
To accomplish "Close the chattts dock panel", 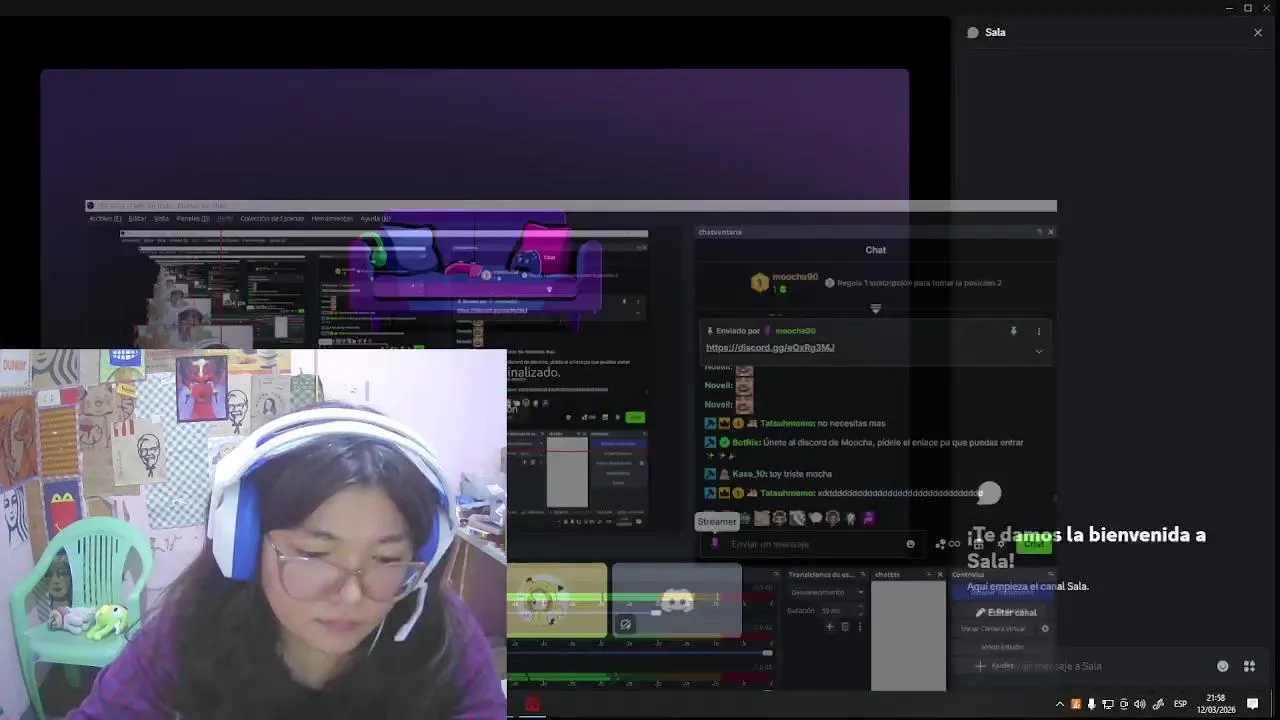I will pos(940,575).
